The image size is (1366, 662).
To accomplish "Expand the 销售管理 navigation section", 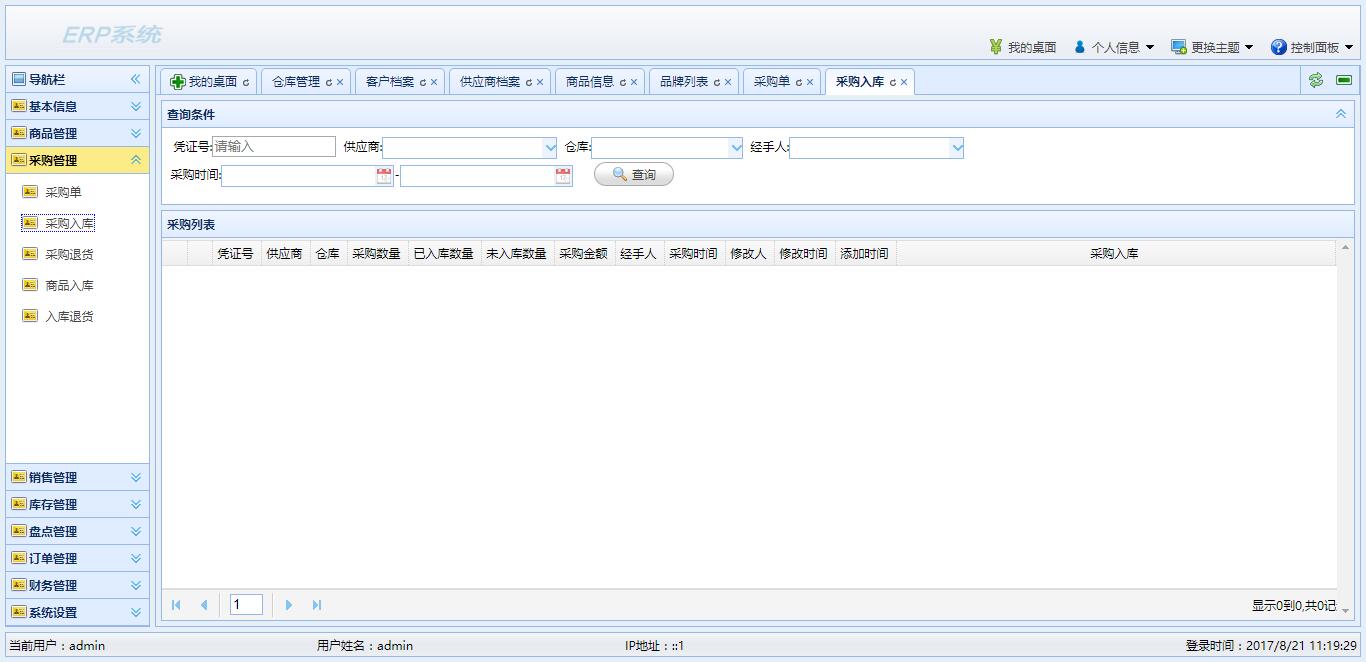I will 78,477.
